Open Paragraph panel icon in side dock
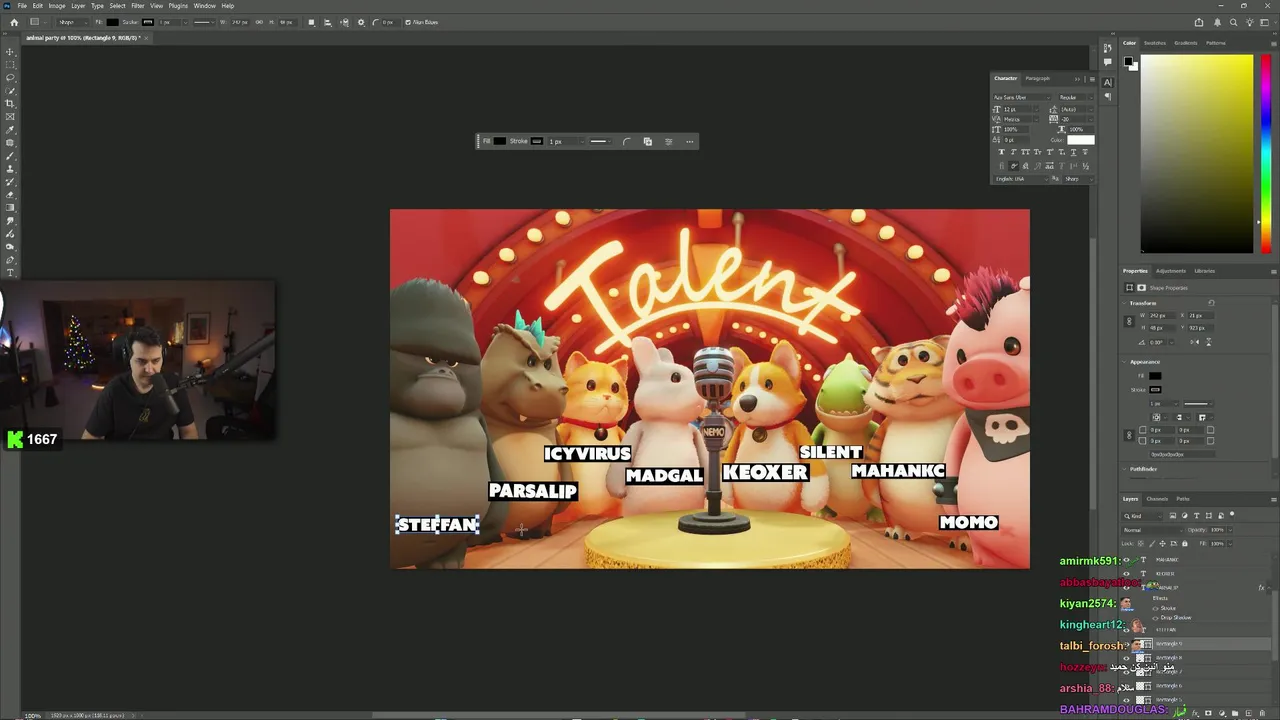 pyautogui.click(x=1107, y=96)
